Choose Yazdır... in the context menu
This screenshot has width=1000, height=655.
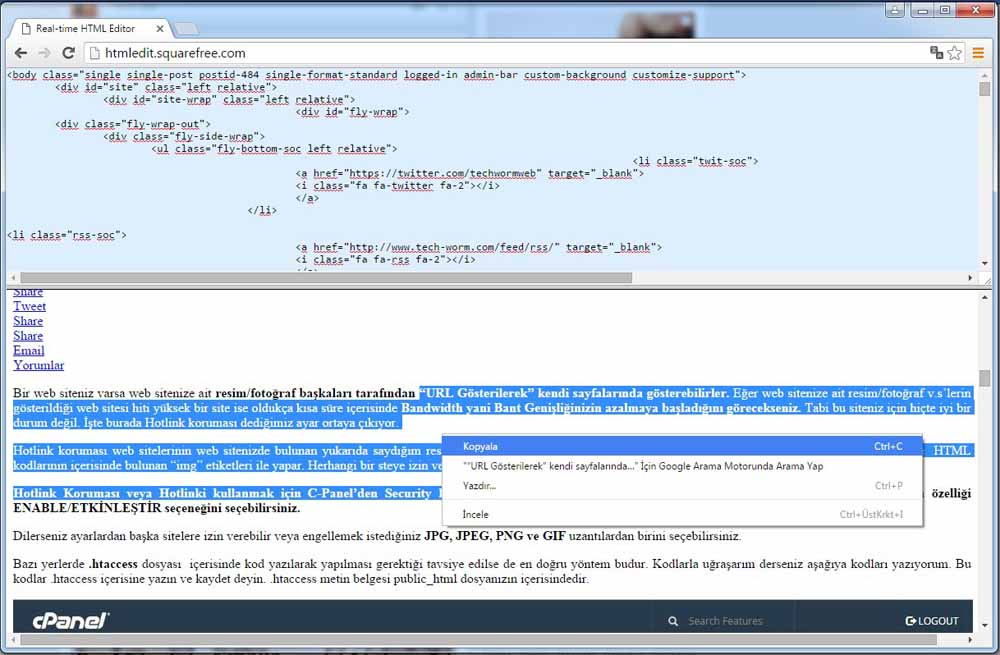point(480,486)
